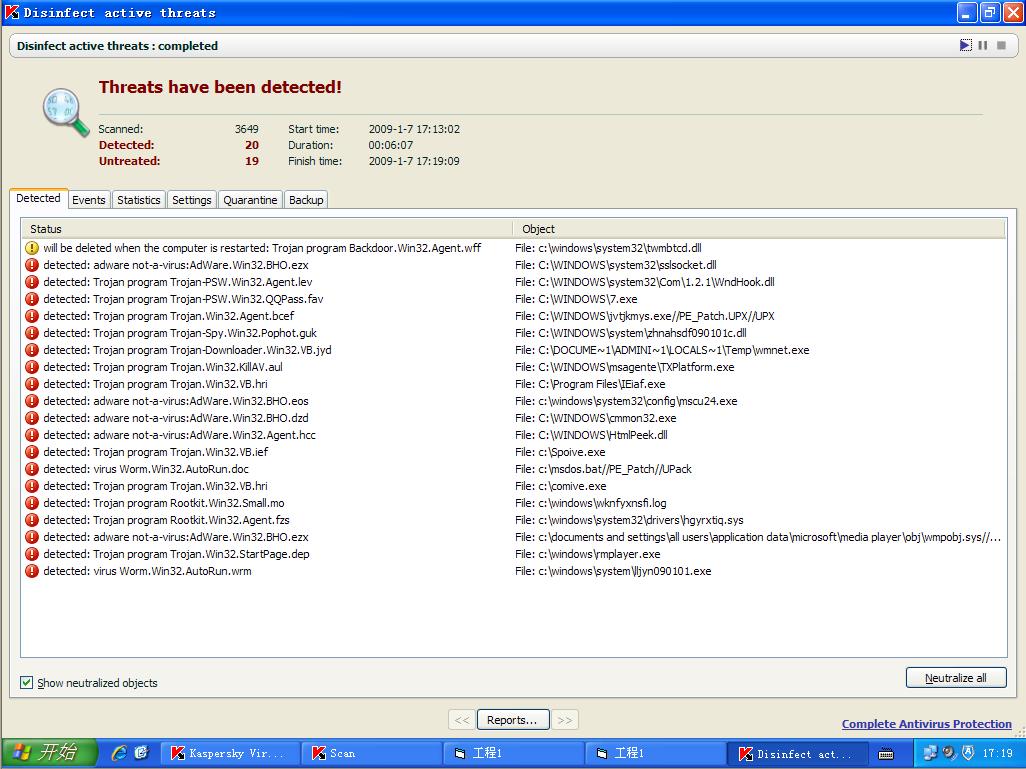Select row File: c:\windows\rmplayer.exe

pyautogui.click(x=514, y=554)
